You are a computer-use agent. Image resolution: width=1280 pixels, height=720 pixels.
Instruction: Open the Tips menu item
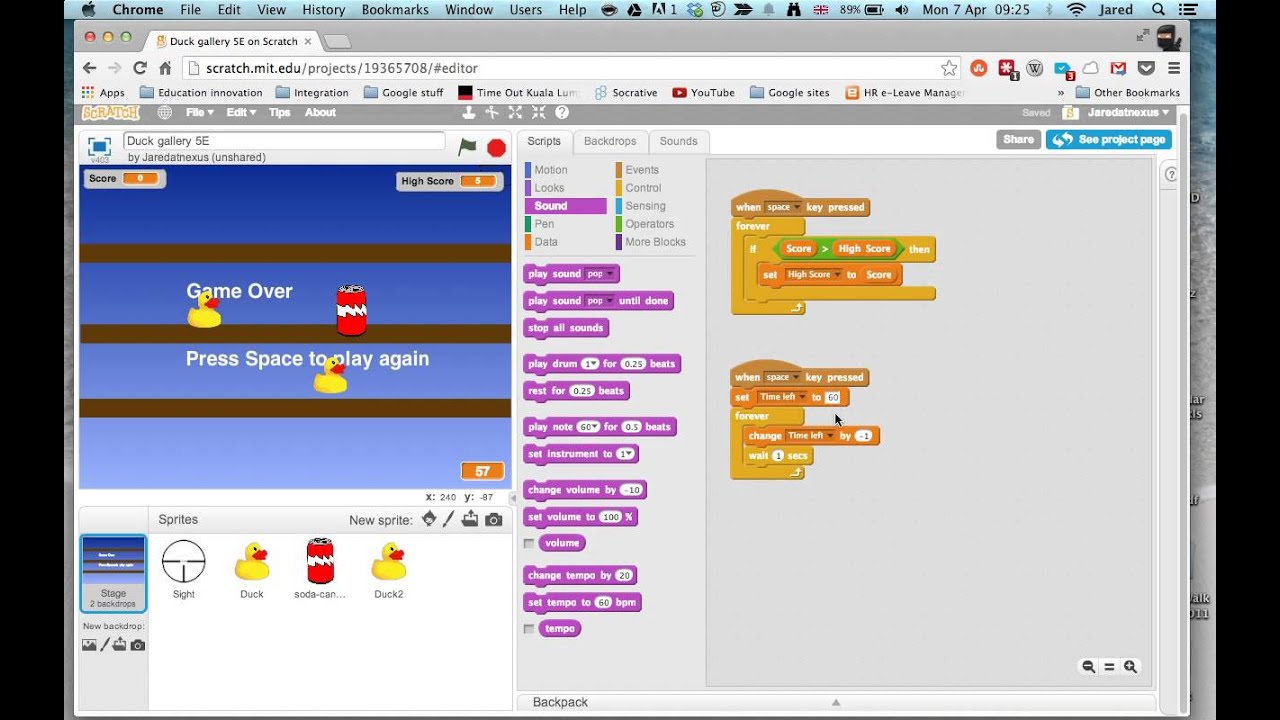[x=279, y=113]
